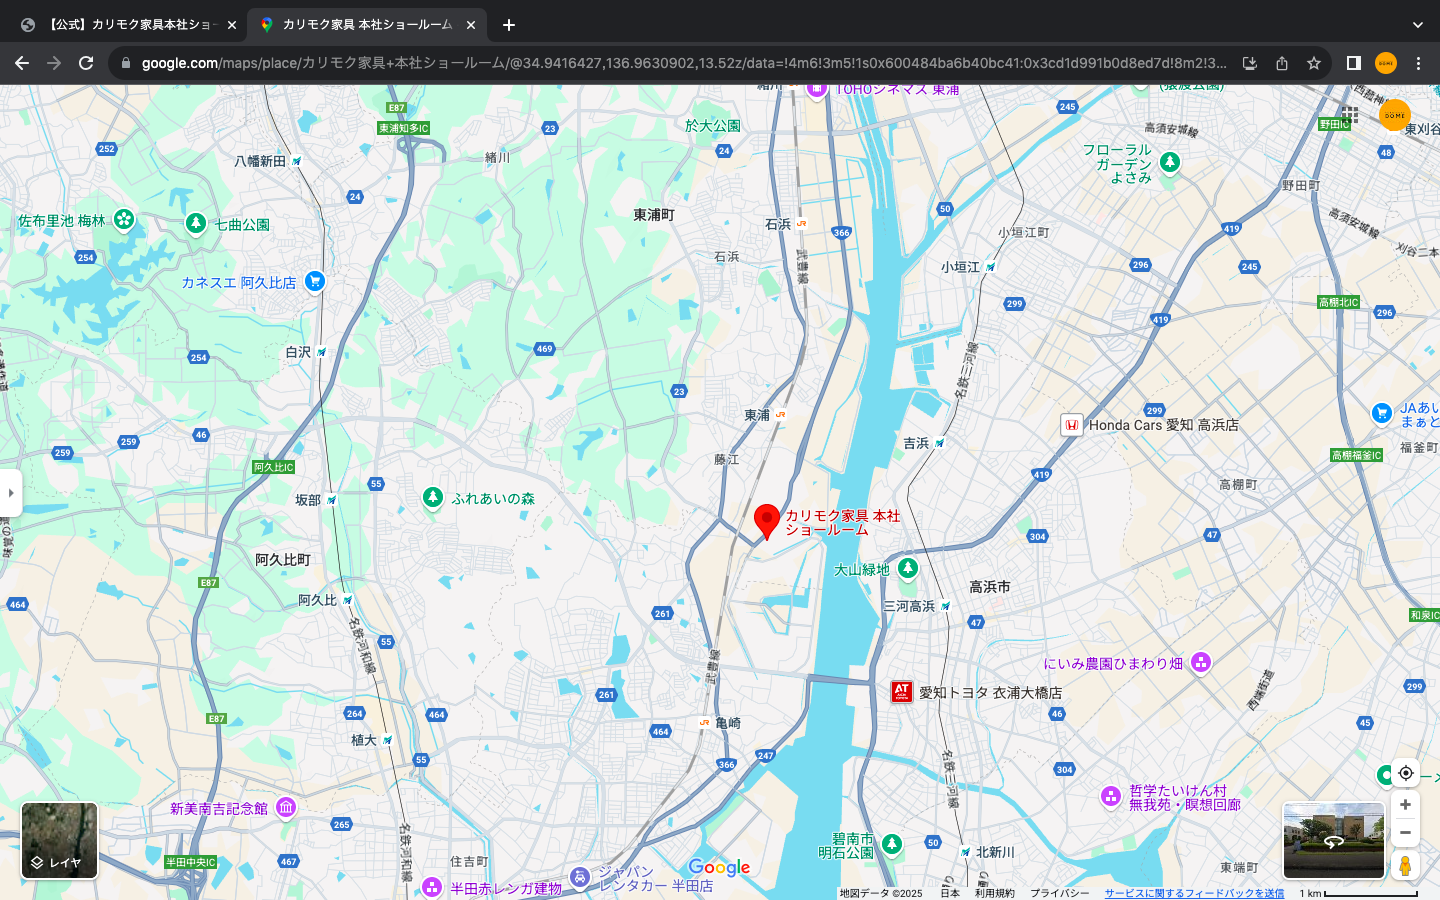Click the 東浦 station label

[x=757, y=415]
